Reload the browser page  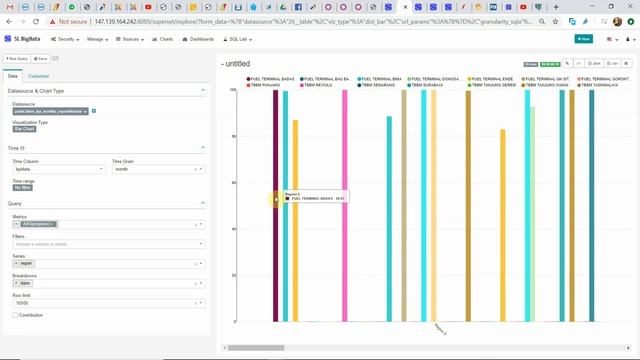click(36, 22)
